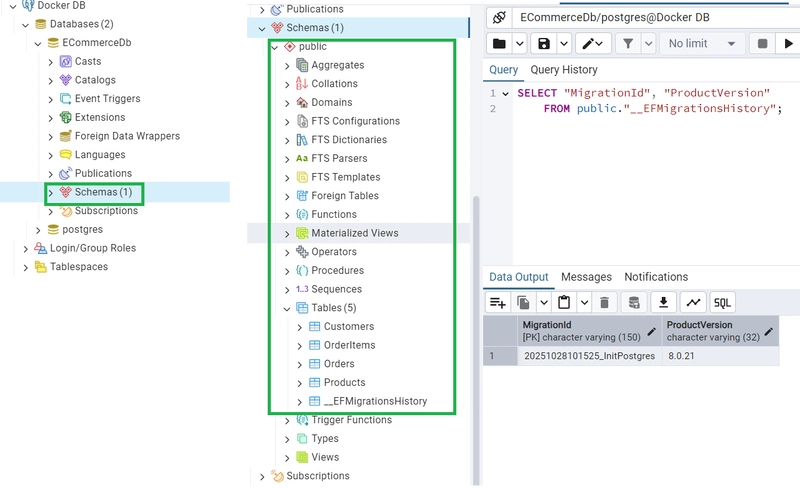
Task: Click the SQL button in Data Output toolbar
Action: tap(722, 303)
